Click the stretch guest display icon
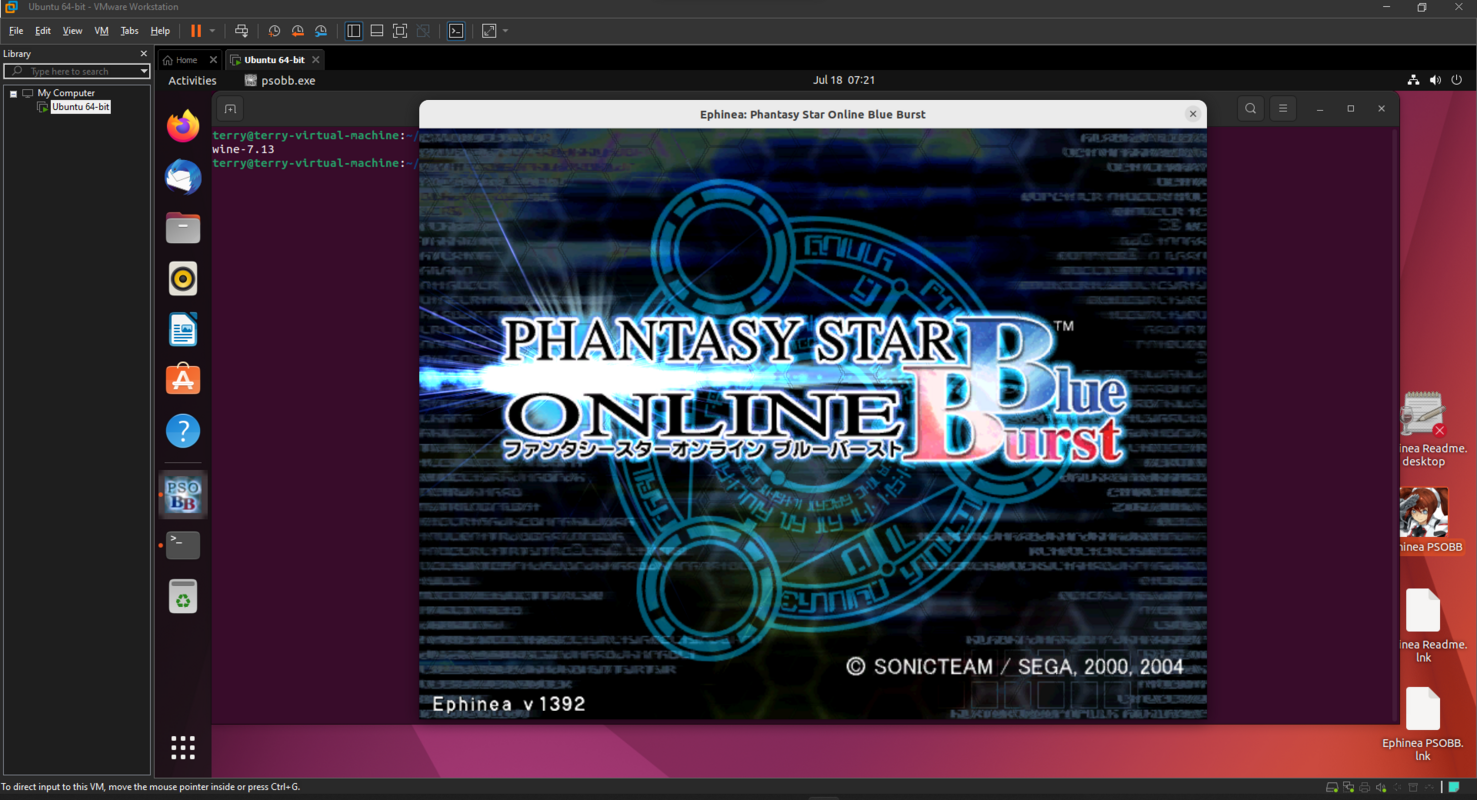Image resolution: width=1477 pixels, height=800 pixels. click(x=489, y=31)
